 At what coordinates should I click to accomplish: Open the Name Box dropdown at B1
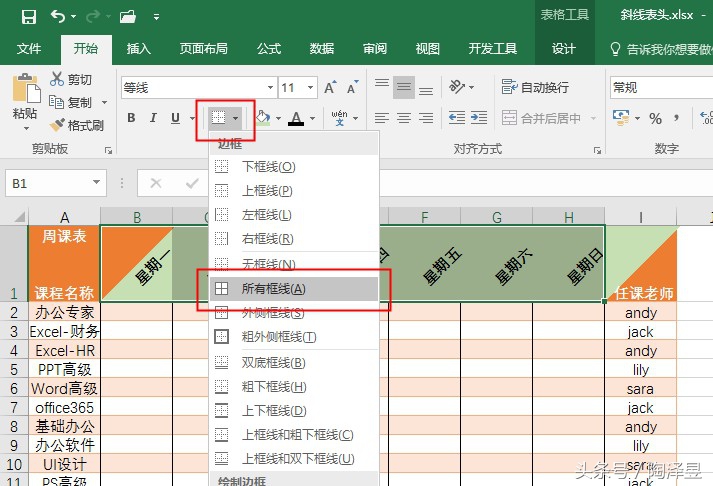click(x=96, y=182)
